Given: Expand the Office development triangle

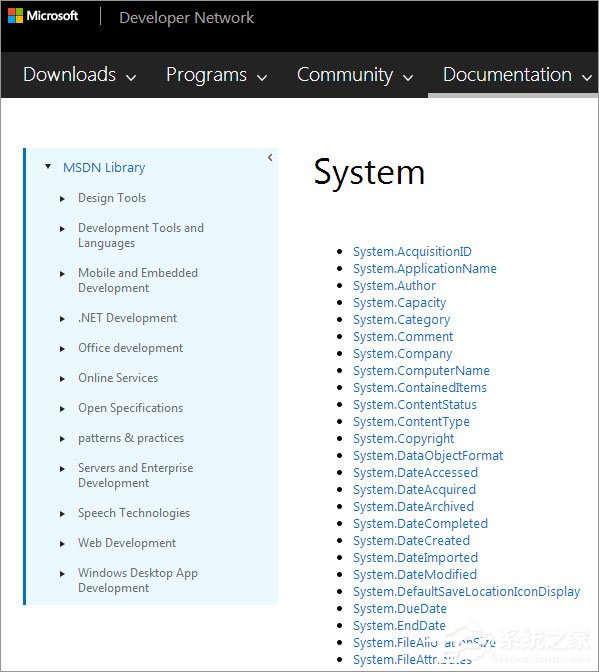Looking at the screenshot, I should pos(63,348).
